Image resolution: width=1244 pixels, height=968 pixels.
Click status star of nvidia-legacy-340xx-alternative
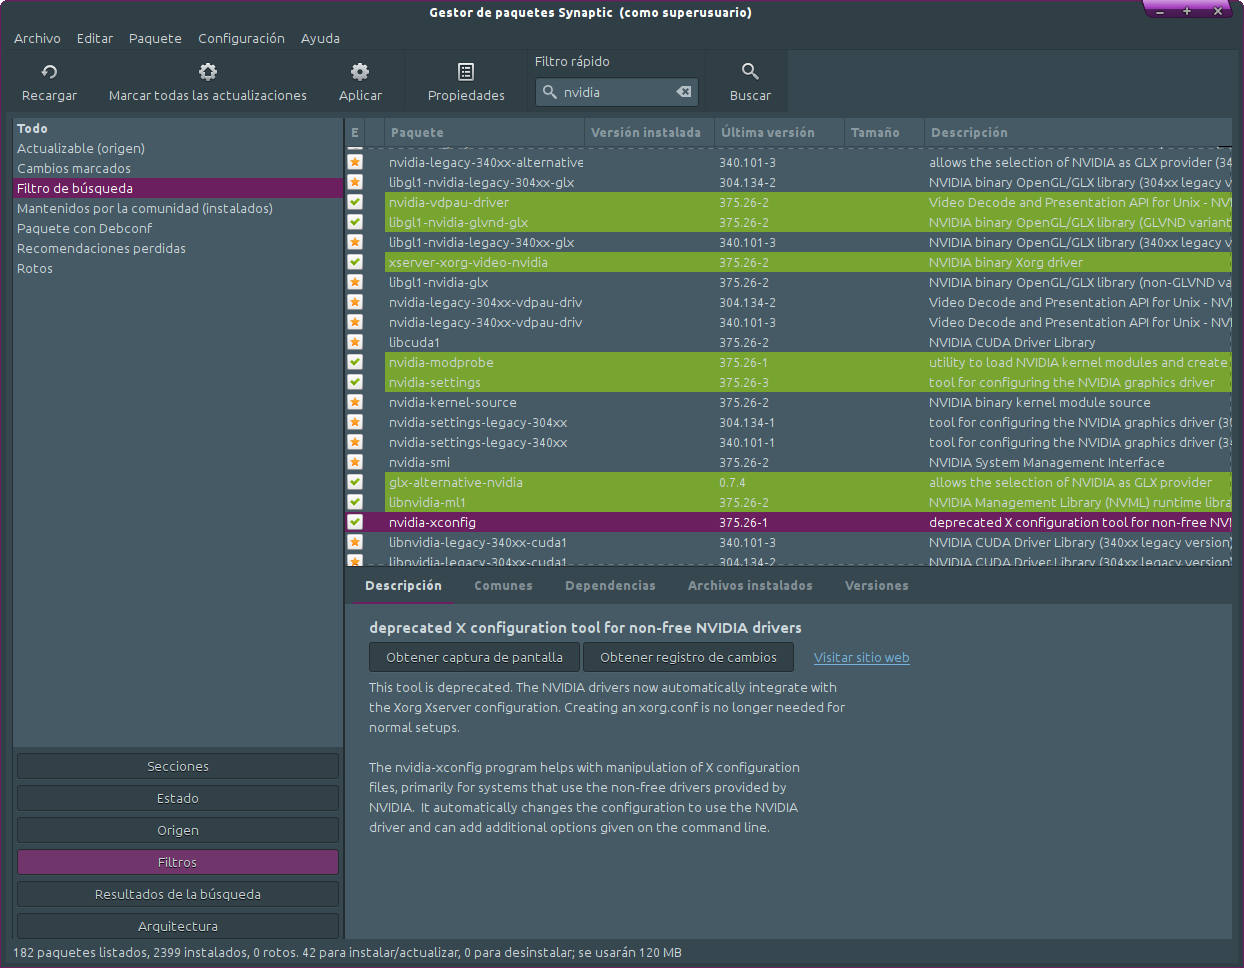click(355, 162)
